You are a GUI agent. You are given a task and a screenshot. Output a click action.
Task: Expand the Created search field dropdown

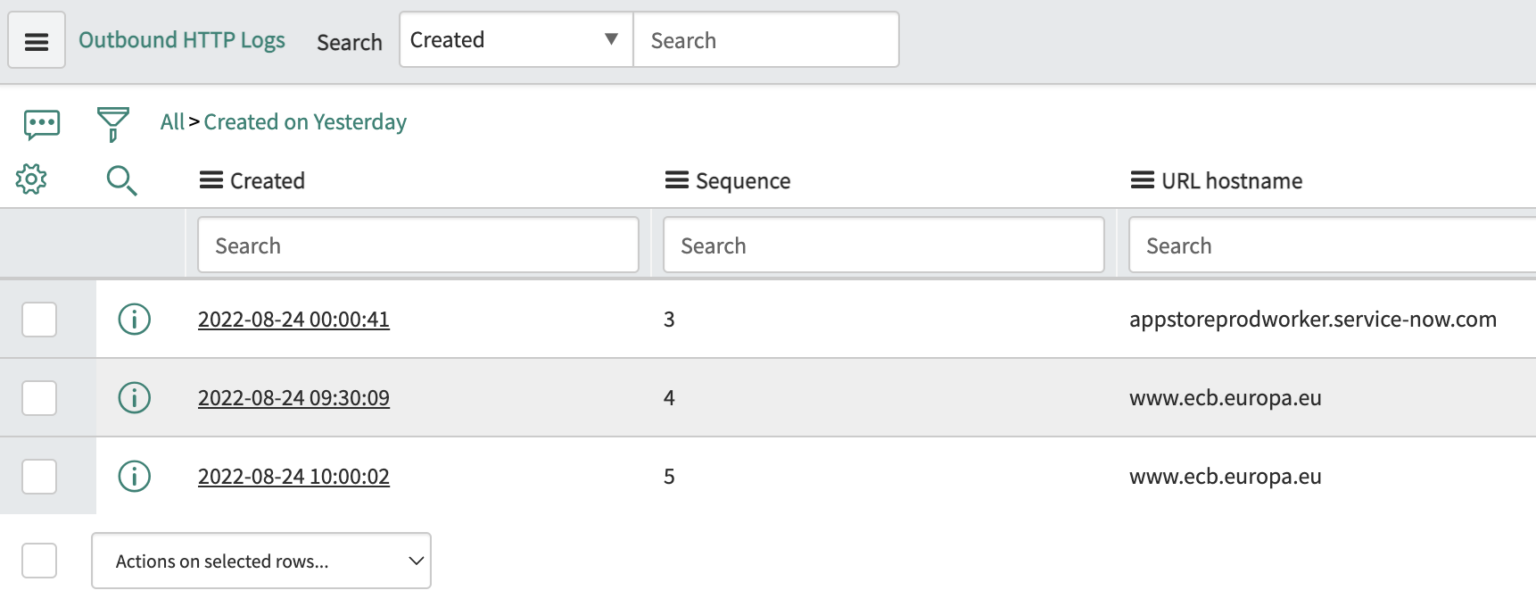(x=516, y=40)
